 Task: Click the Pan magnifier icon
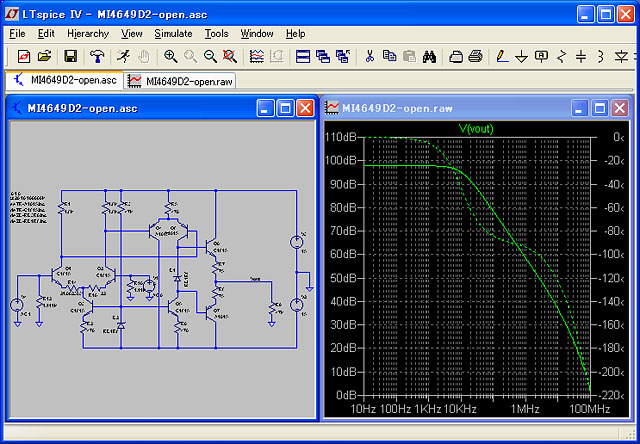click(x=190, y=56)
